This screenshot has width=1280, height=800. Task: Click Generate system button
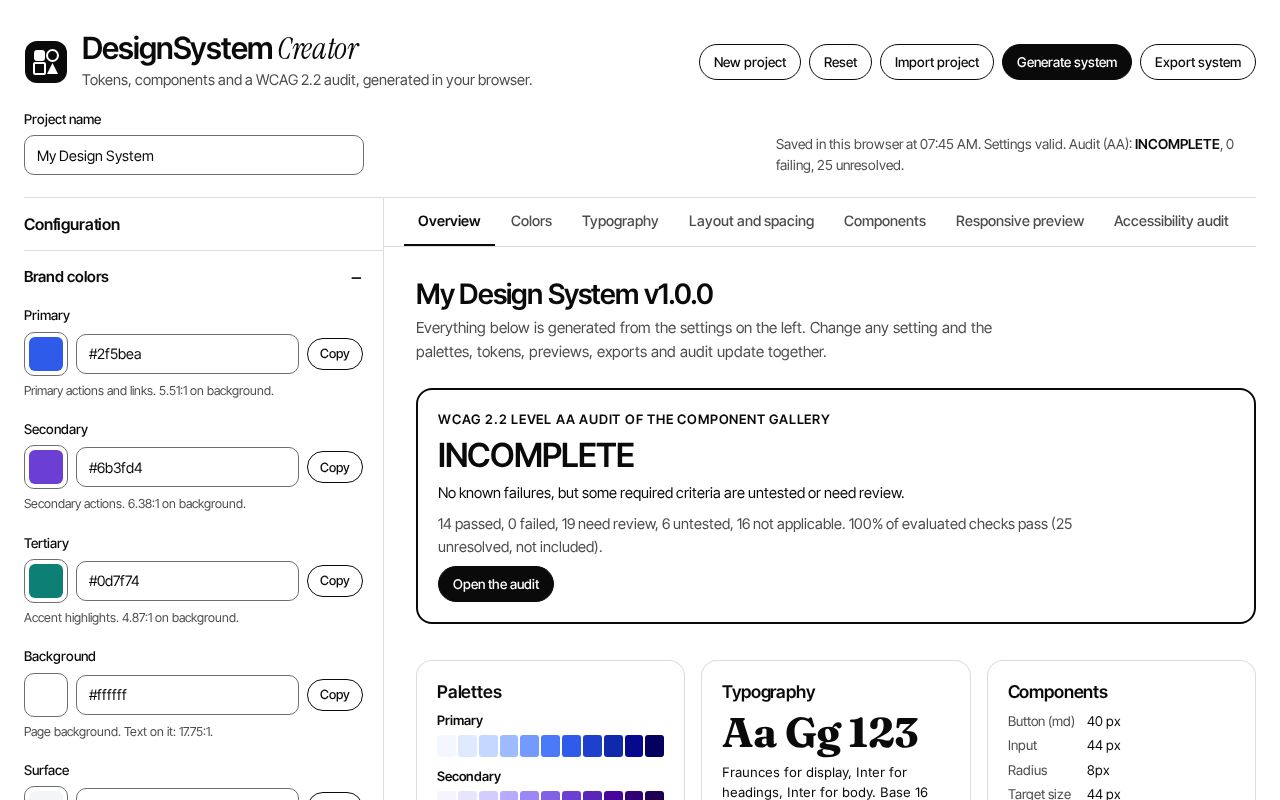[1067, 62]
